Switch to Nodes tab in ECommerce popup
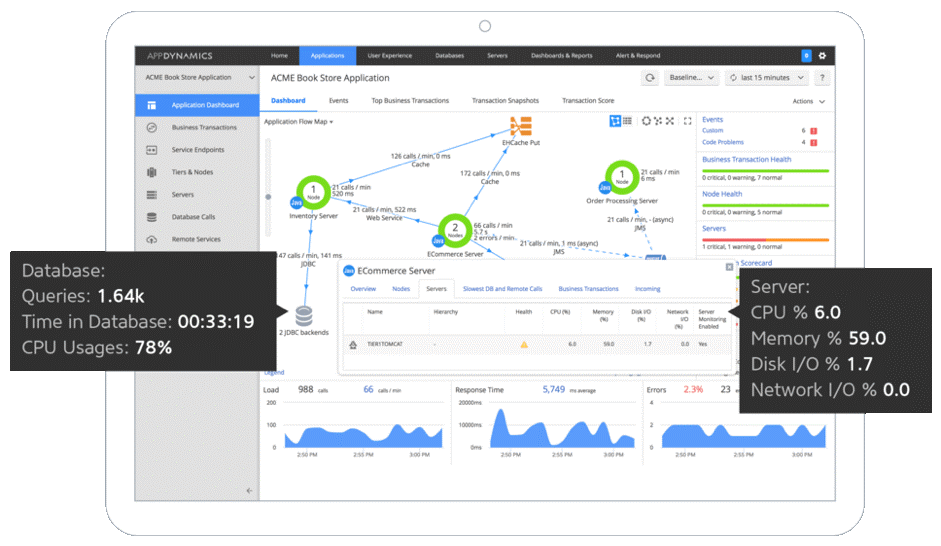 point(401,289)
